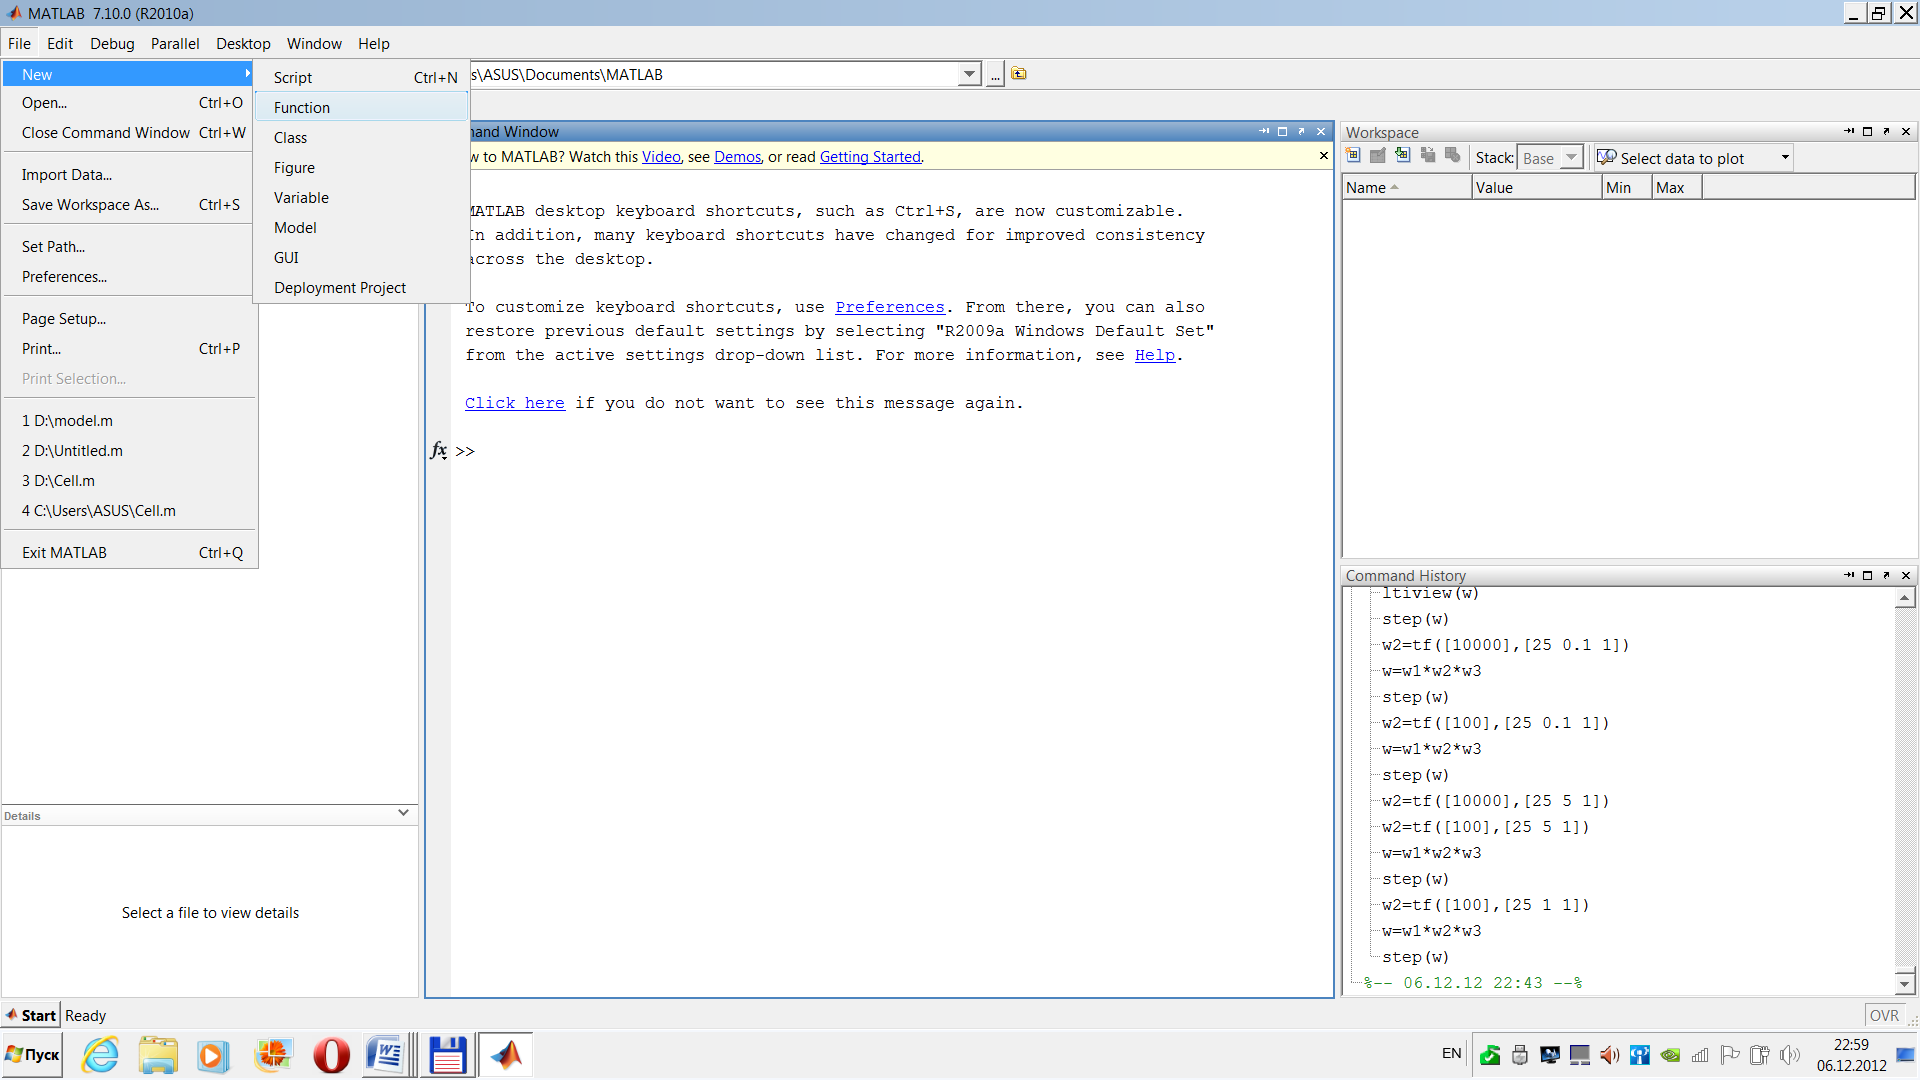The image size is (1920, 1080).
Task: Click the EN language indicator
Action: click(x=1452, y=1054)
